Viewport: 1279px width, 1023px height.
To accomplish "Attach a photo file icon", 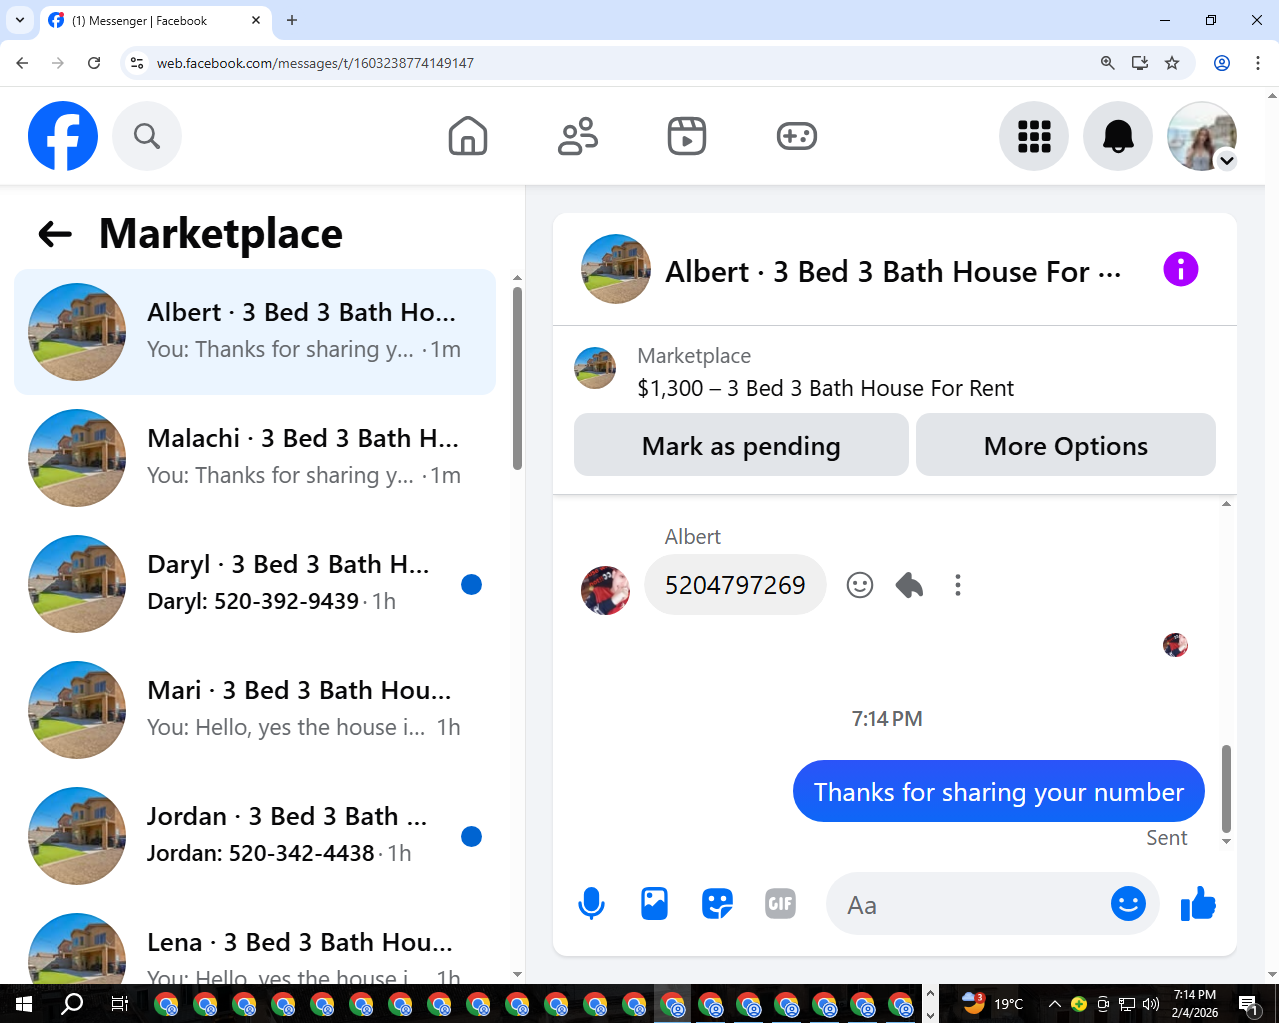I will (654, 904).
